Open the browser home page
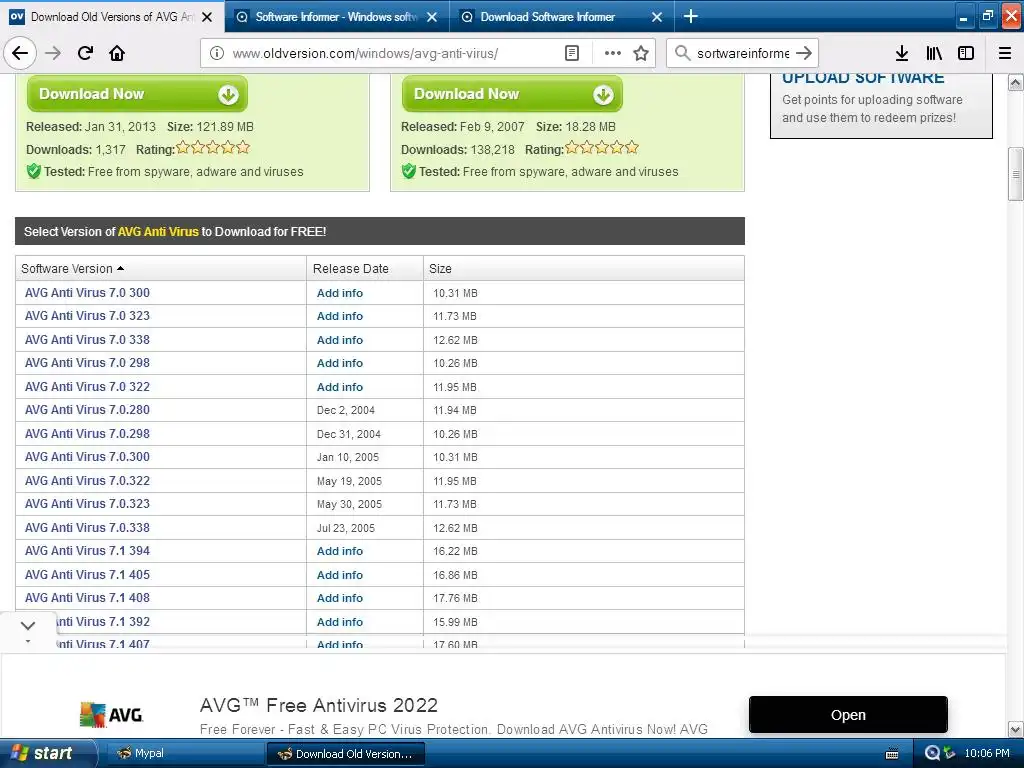The height and width of the screenshot is (768, 1024). pyautogui.click(x=117, y=53)
